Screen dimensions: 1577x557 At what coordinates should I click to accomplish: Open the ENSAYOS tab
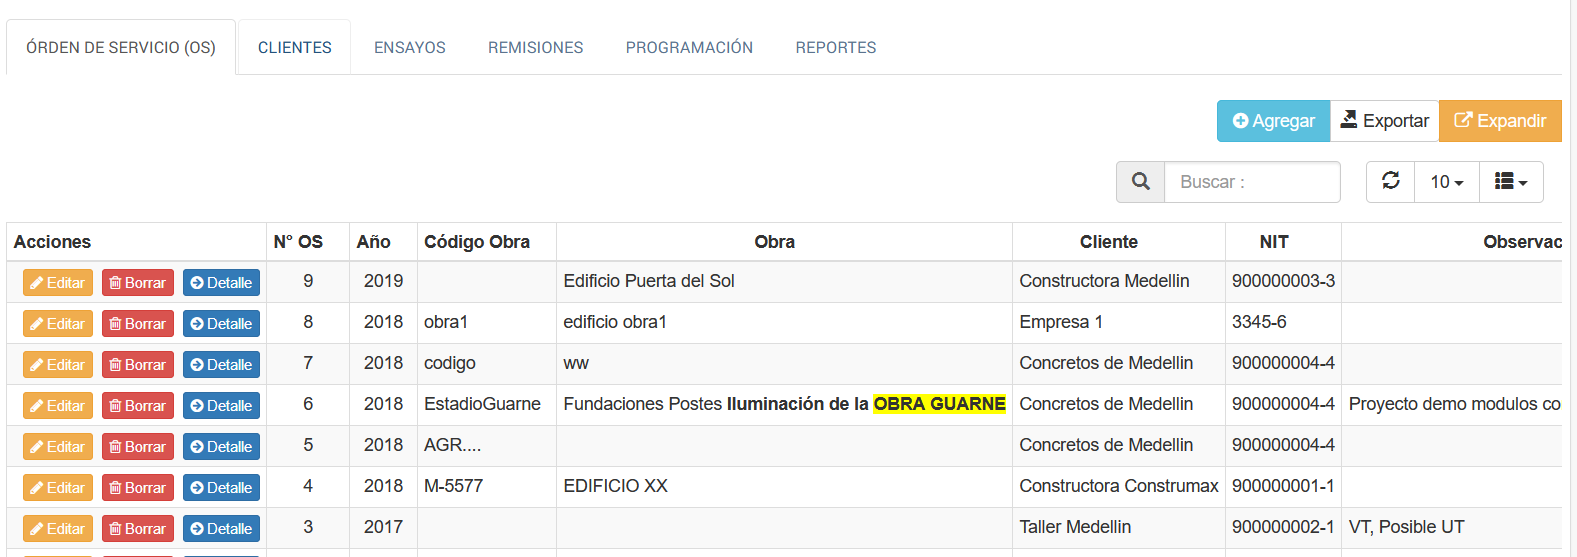410,48
